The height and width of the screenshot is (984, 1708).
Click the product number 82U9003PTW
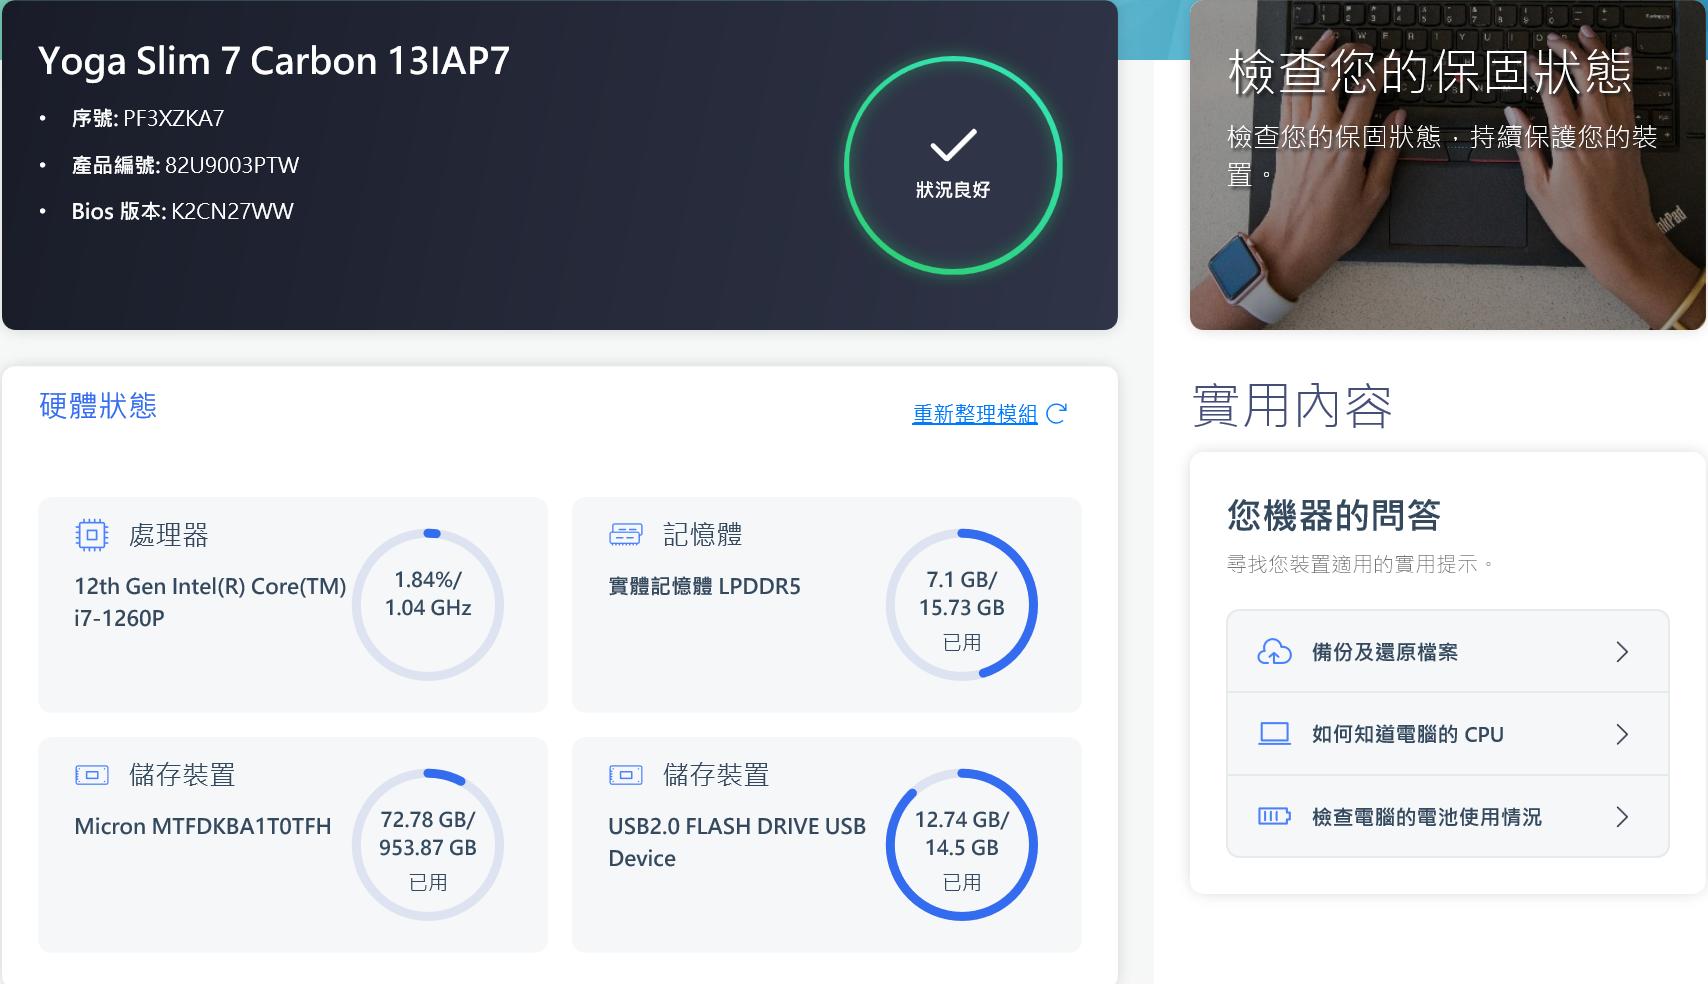[232, 165]
